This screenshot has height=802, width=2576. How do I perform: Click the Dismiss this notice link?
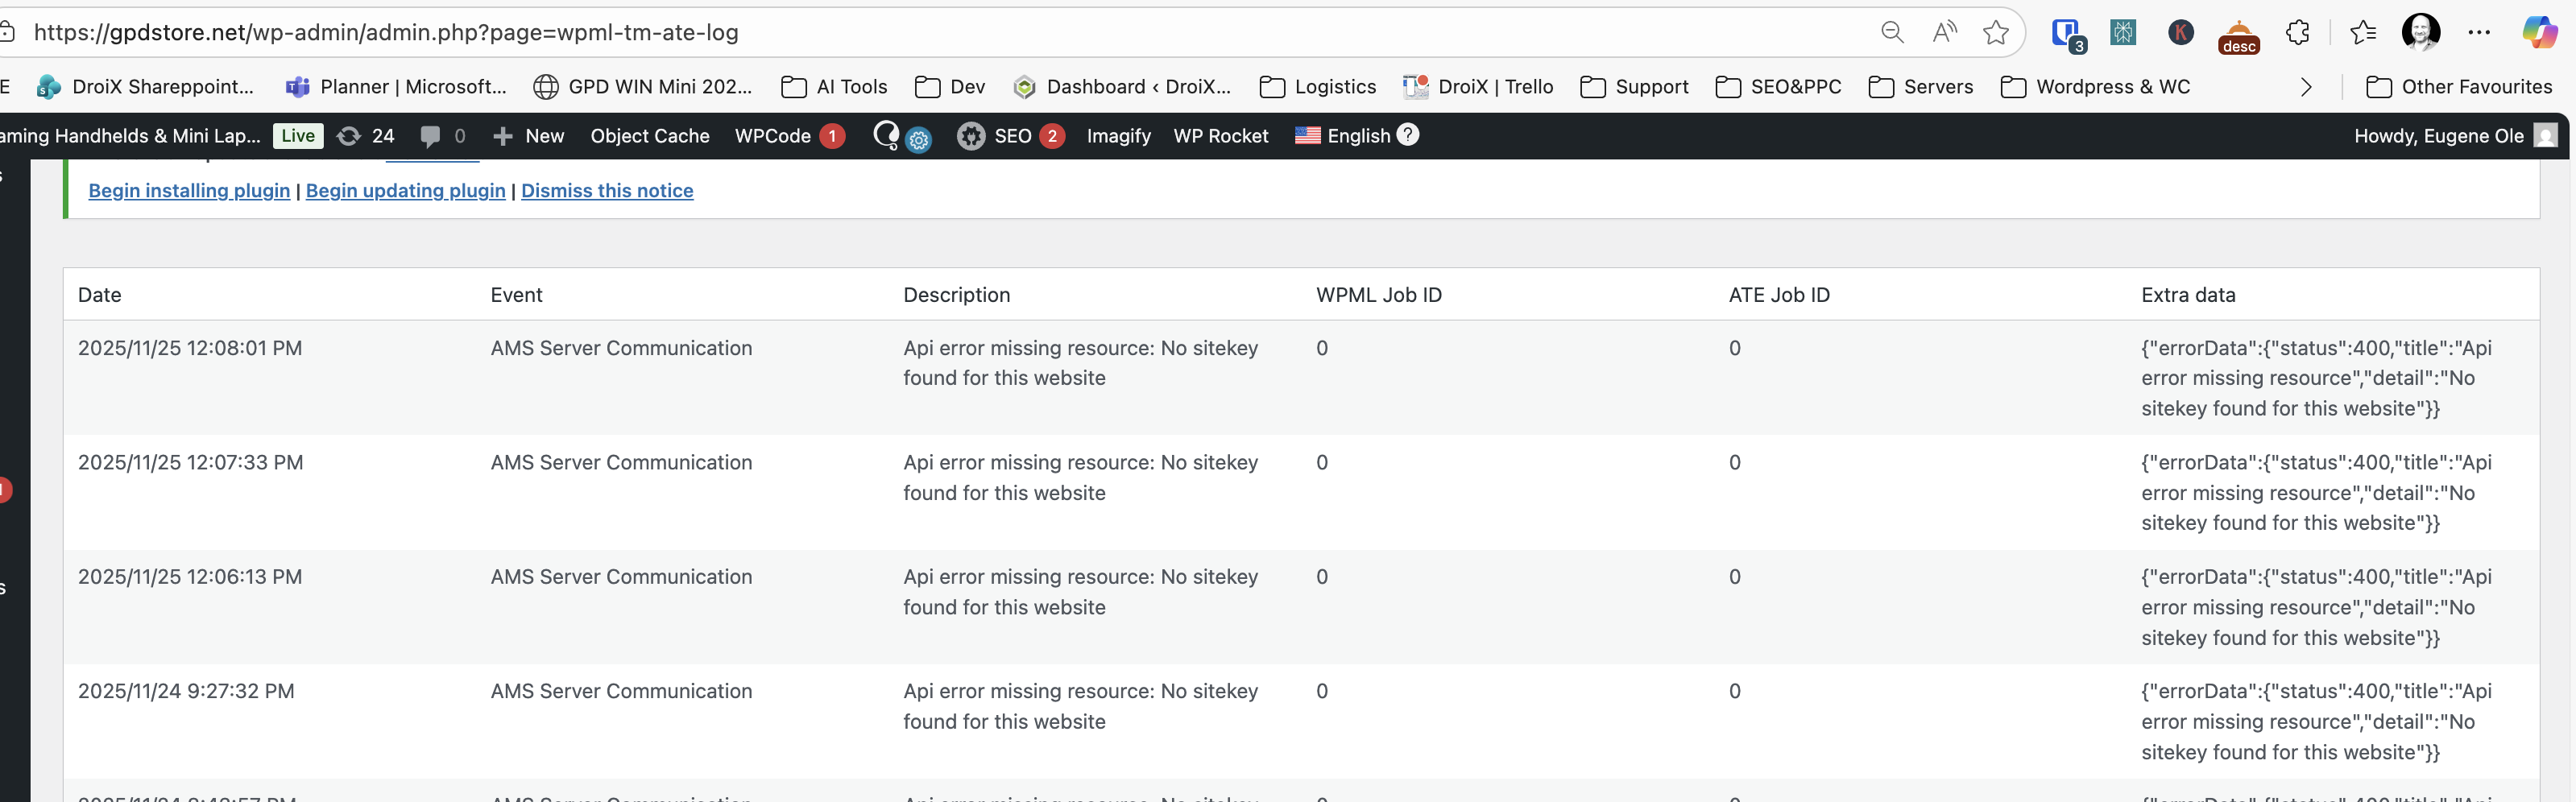(x=607, y=190)
